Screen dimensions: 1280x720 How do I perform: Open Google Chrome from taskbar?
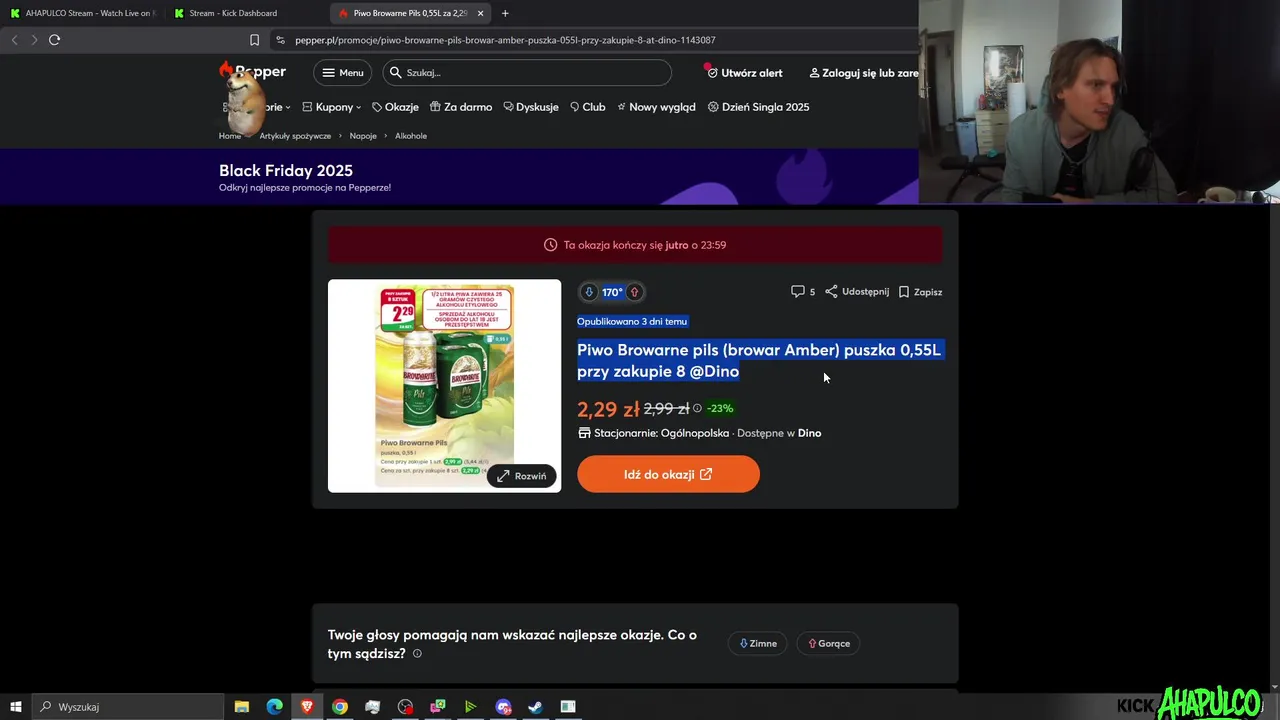340,707
